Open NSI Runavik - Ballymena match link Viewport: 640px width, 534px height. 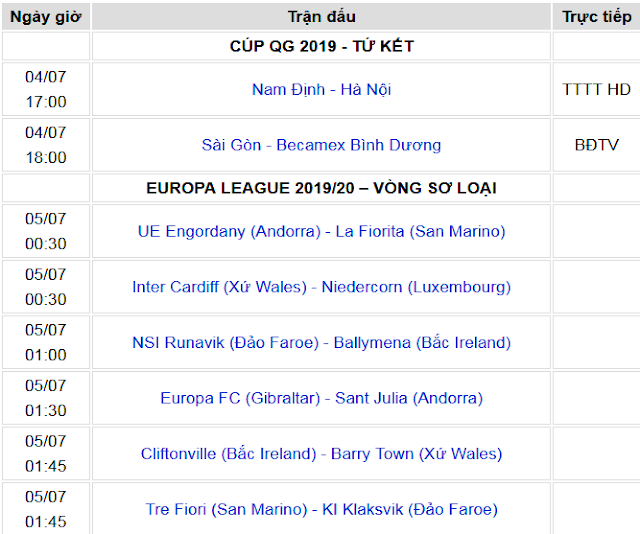click(321, 342)
